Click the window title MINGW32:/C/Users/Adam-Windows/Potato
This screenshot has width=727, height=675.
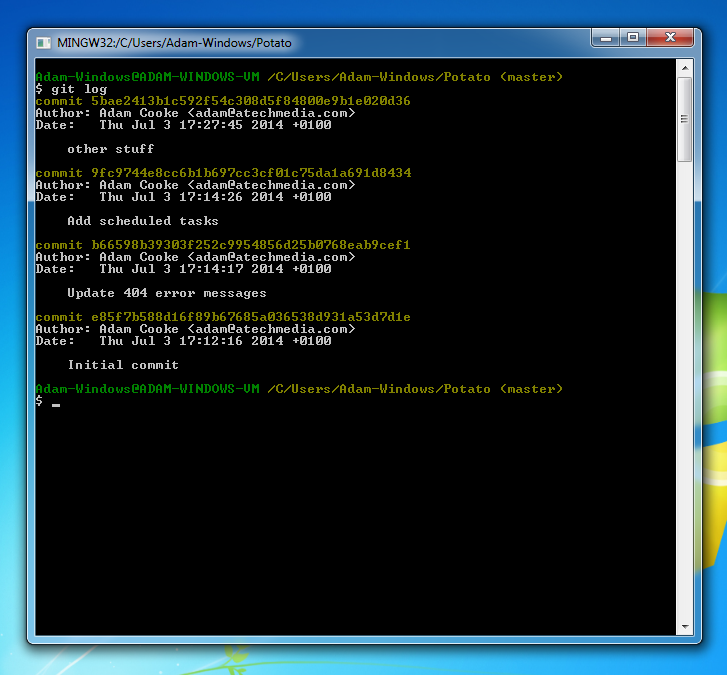[x=174, y=43]
